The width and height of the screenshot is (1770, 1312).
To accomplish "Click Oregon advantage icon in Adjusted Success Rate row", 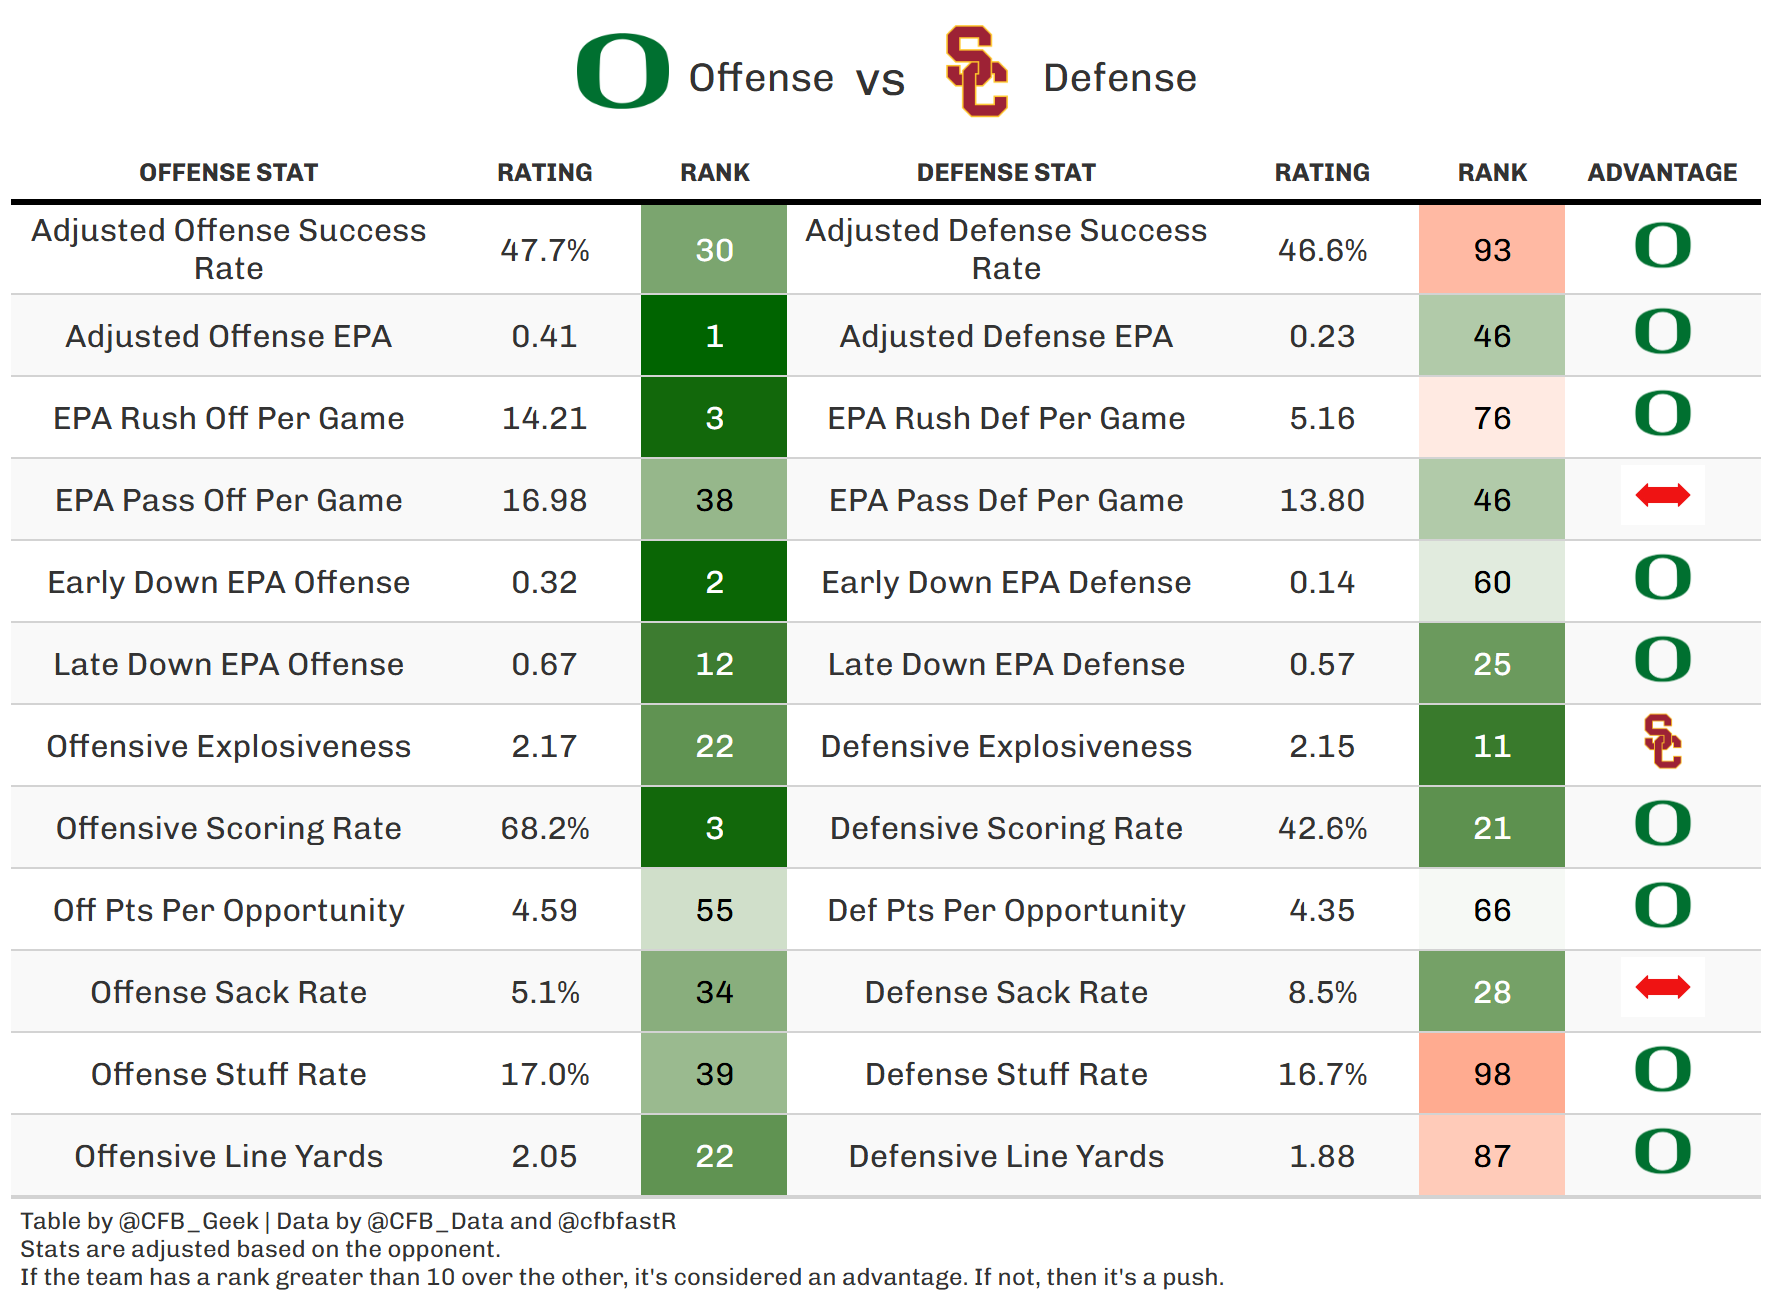I will point(1662,246).
